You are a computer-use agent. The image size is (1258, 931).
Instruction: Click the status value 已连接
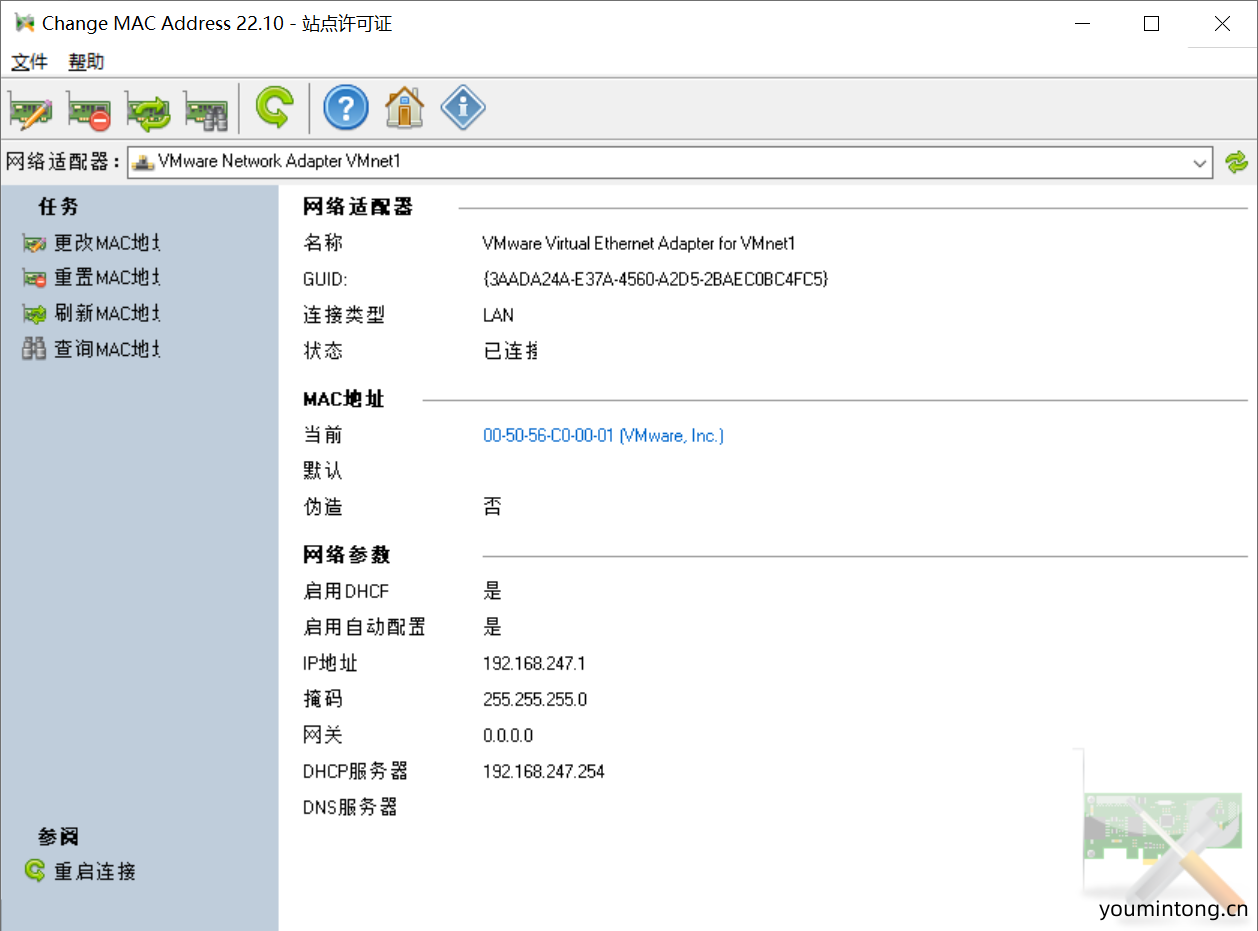(x=510, y=351)
